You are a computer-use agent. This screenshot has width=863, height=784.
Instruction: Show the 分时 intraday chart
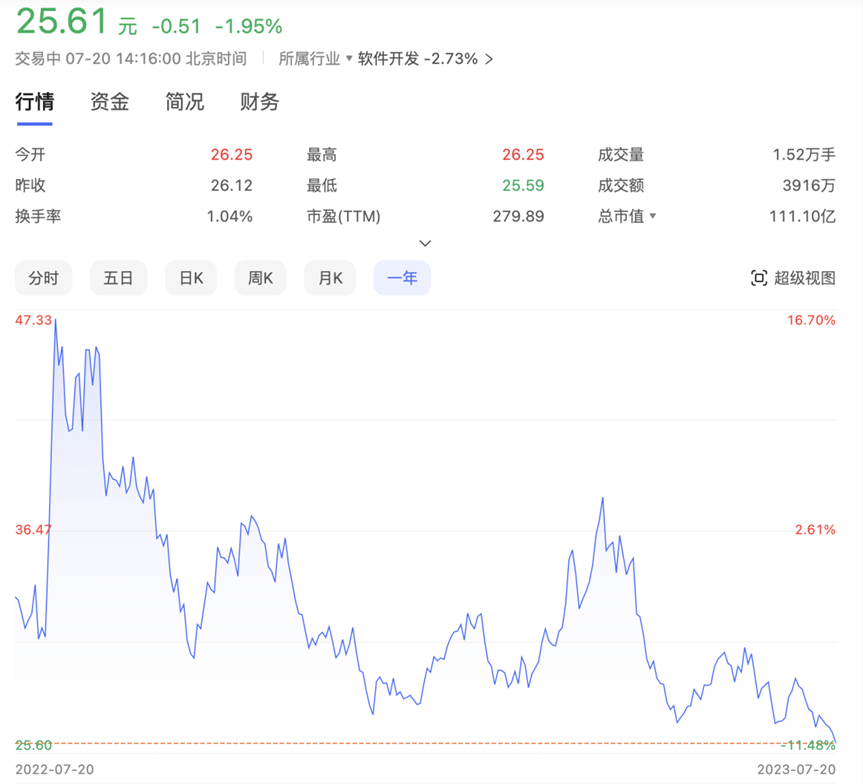pyautogui.click(x=43, y=278)
